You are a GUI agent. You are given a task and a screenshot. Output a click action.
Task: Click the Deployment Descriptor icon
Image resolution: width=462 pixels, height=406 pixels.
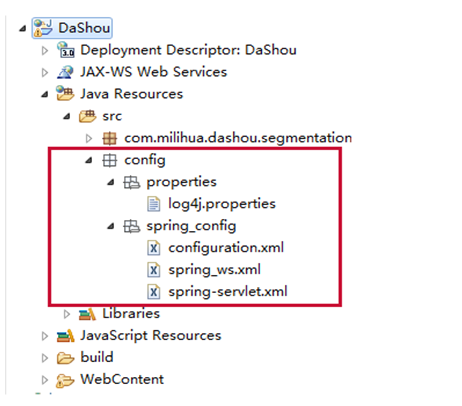click(66, 50)
